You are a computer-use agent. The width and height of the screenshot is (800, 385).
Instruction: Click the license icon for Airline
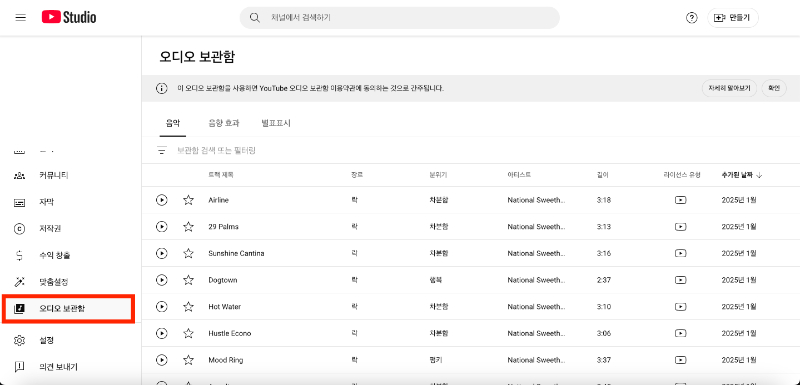680,200
